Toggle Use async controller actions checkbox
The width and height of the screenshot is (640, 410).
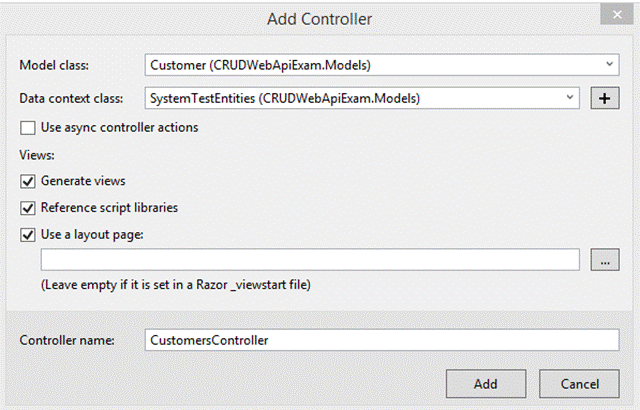pos(28,128)
